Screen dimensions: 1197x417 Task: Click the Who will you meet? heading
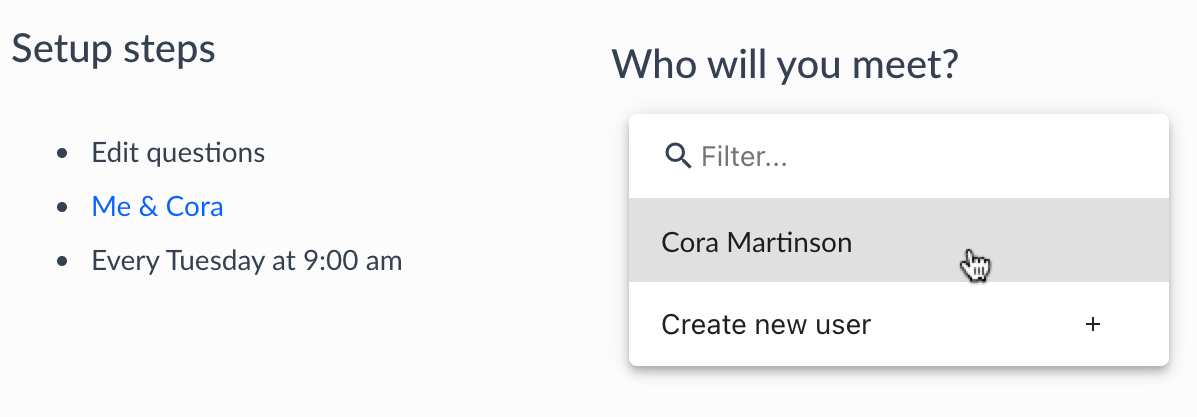point(785,65)
